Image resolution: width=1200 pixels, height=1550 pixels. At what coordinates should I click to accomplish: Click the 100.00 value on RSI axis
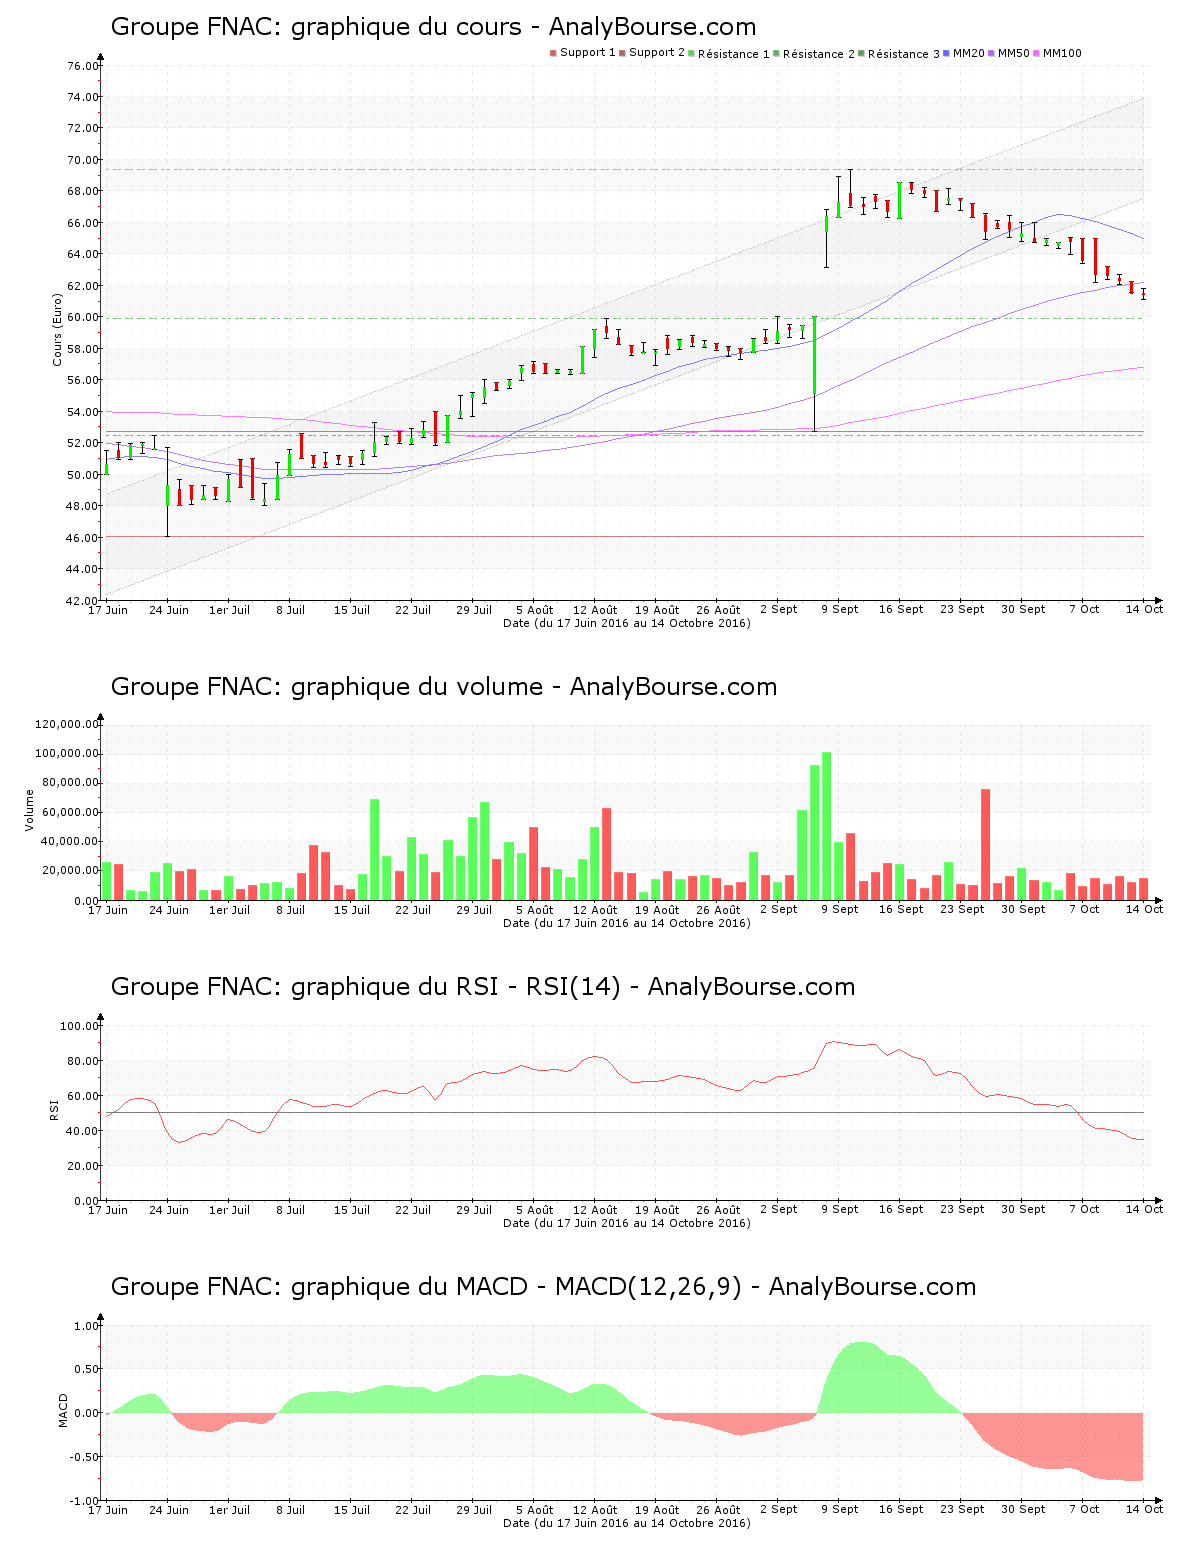pos(80,1026)
